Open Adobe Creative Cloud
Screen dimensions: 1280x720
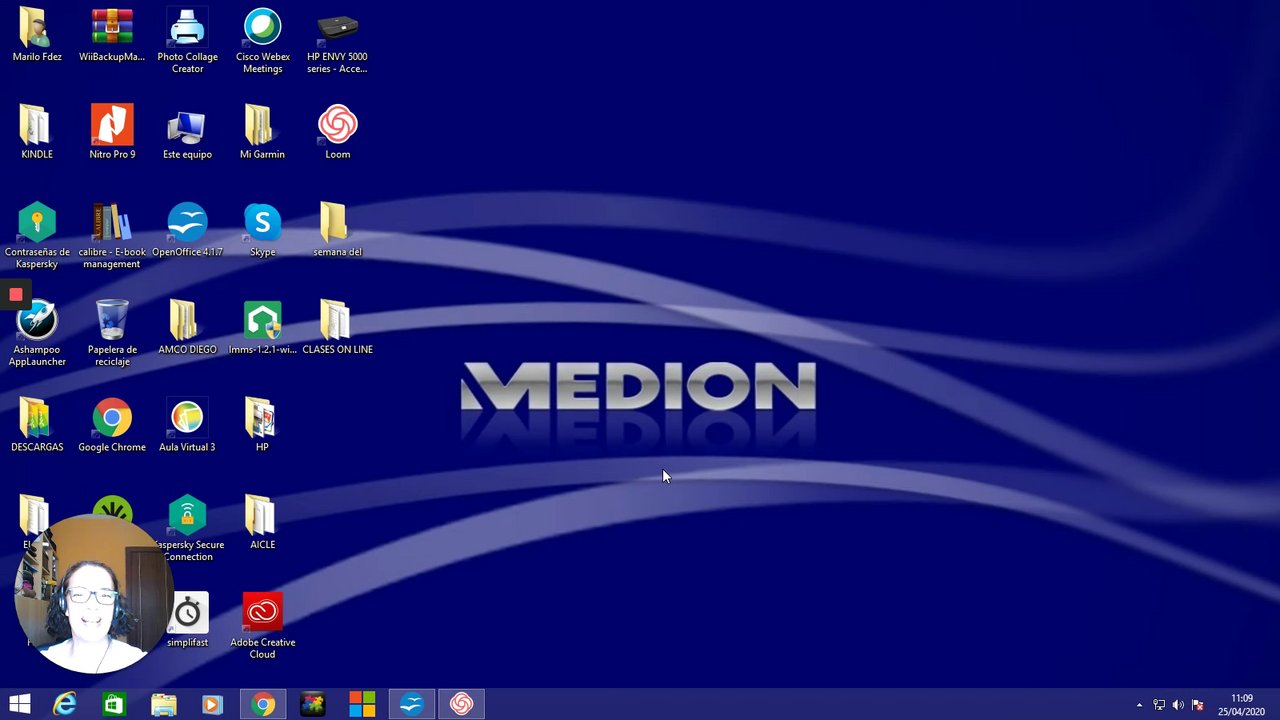pyautogui.click(x=262, y=626)
